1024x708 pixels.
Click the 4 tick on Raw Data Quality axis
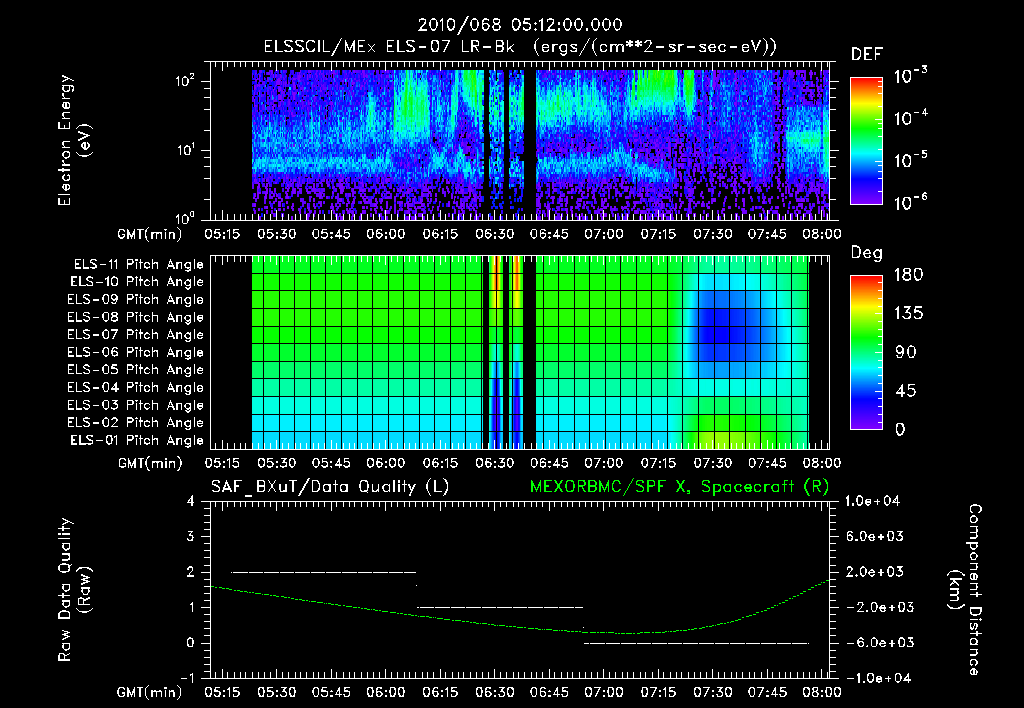pyautogui.click(x=191, y=502)
